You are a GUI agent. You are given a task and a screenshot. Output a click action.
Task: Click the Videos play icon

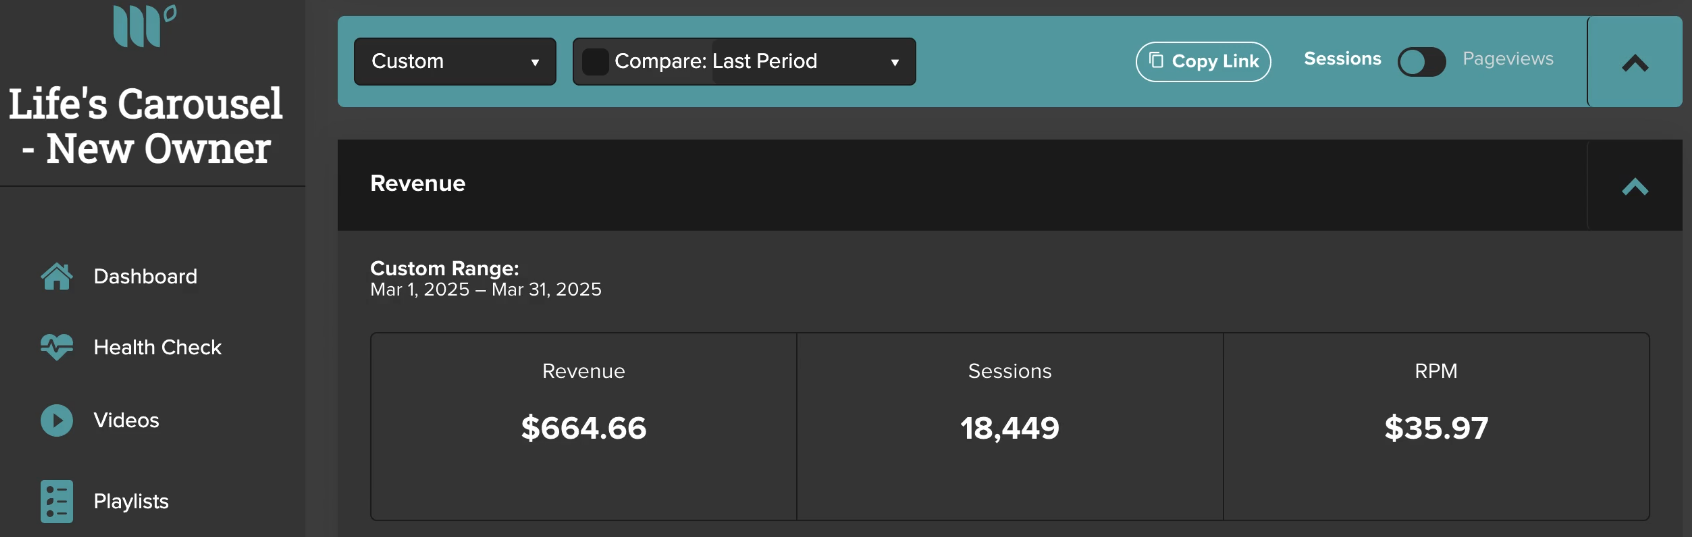tap(57, 420)
